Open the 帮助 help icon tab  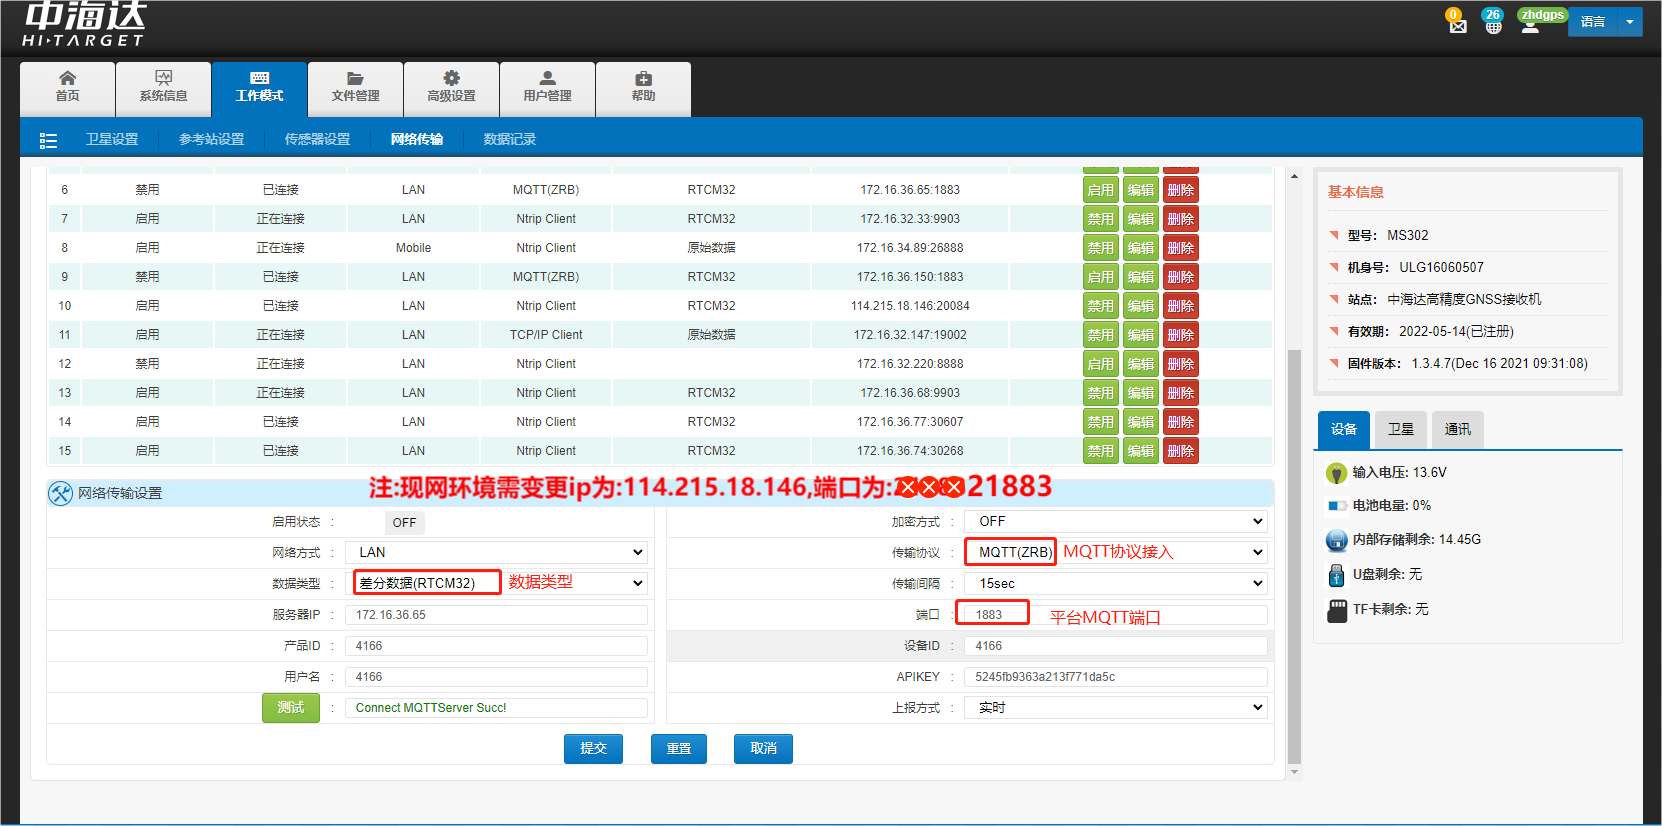643,87
